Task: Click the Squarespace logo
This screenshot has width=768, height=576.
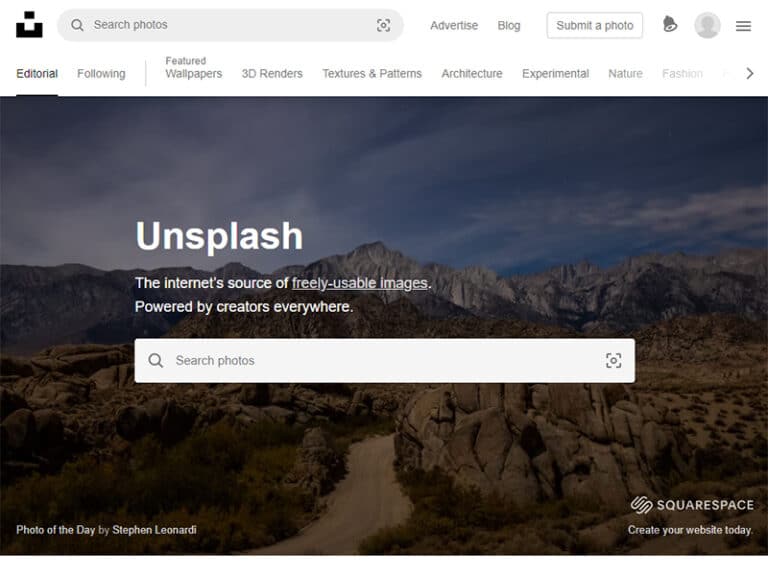Action: [691, 505]
